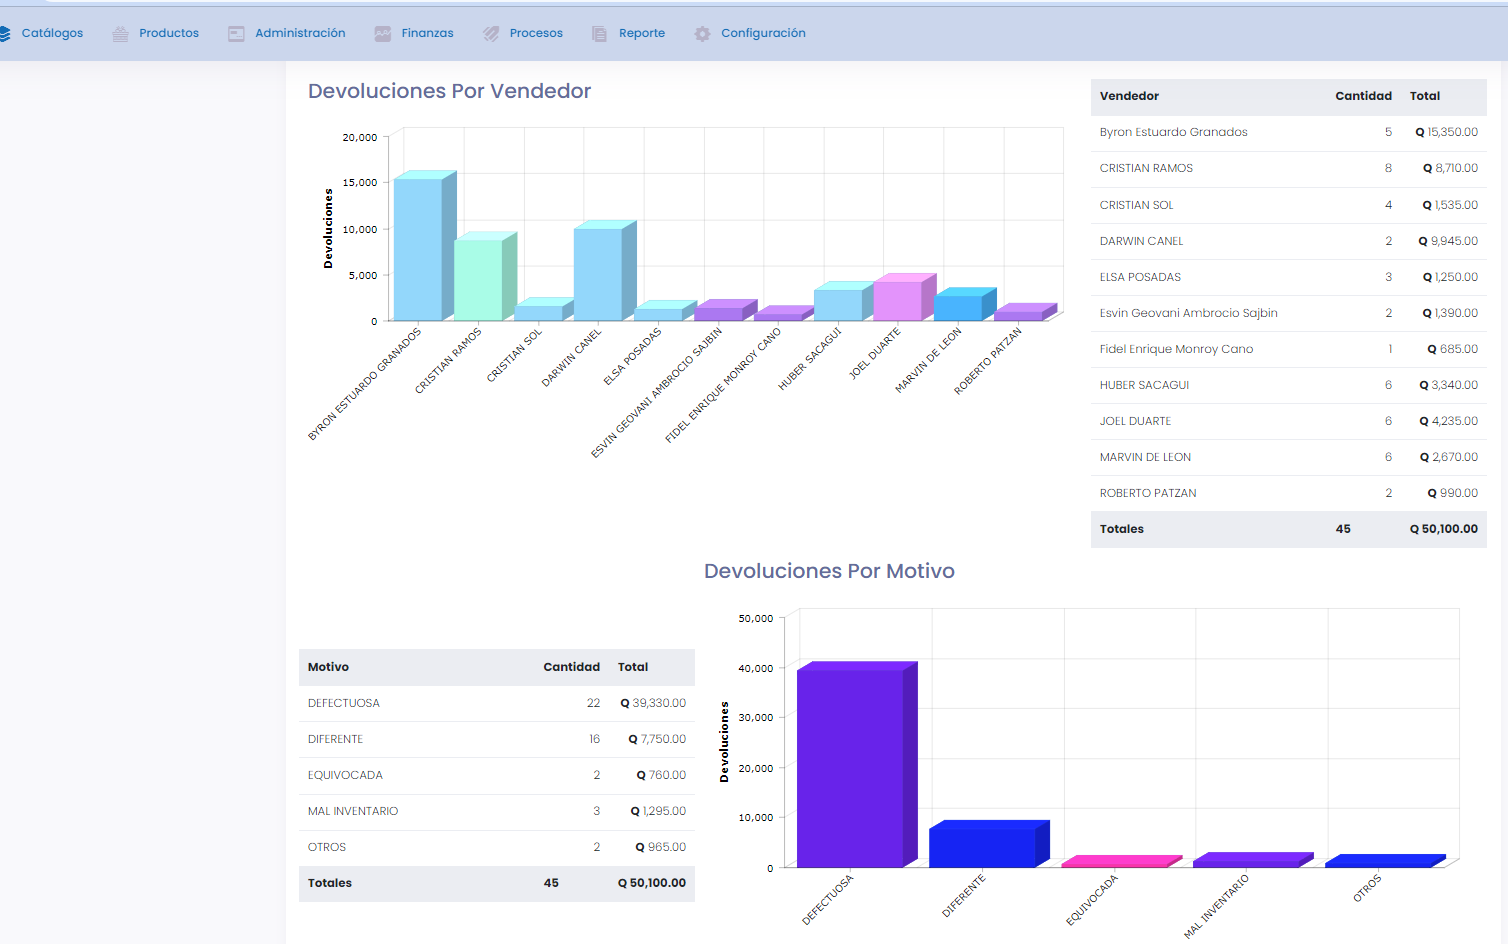
Task: Click the Q 9,945.00 total value
Action: (1448, 241)
